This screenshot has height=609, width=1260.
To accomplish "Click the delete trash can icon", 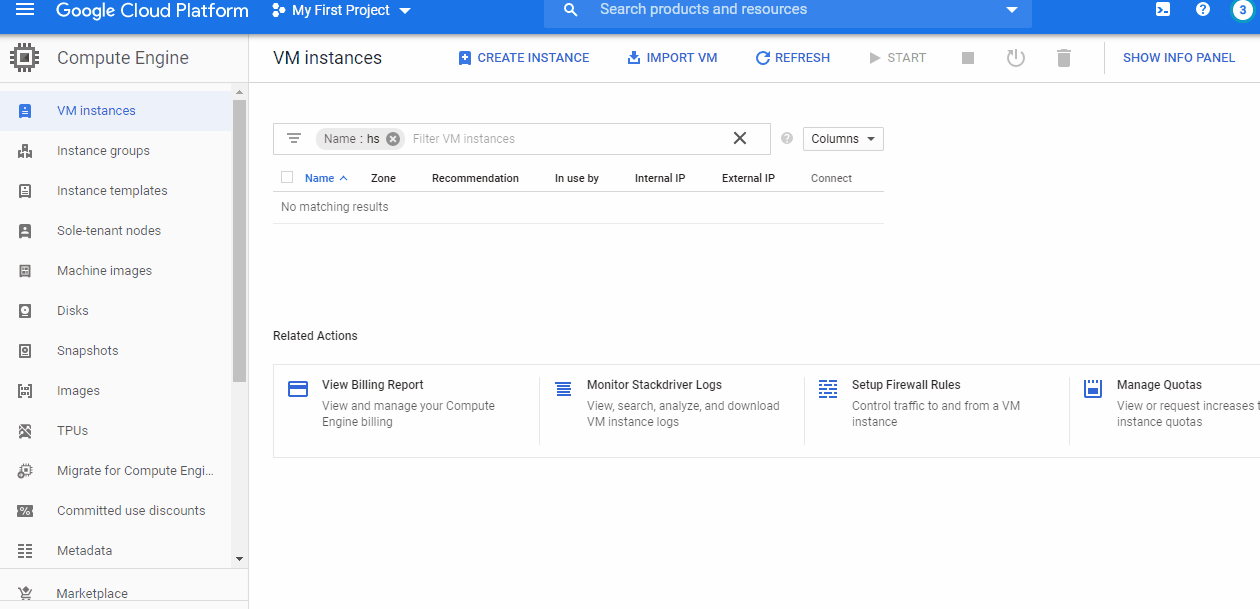I will [x=1064, y=58].
